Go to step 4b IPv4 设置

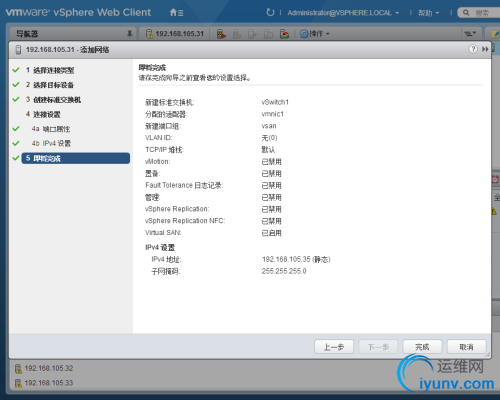pos(51,143)
